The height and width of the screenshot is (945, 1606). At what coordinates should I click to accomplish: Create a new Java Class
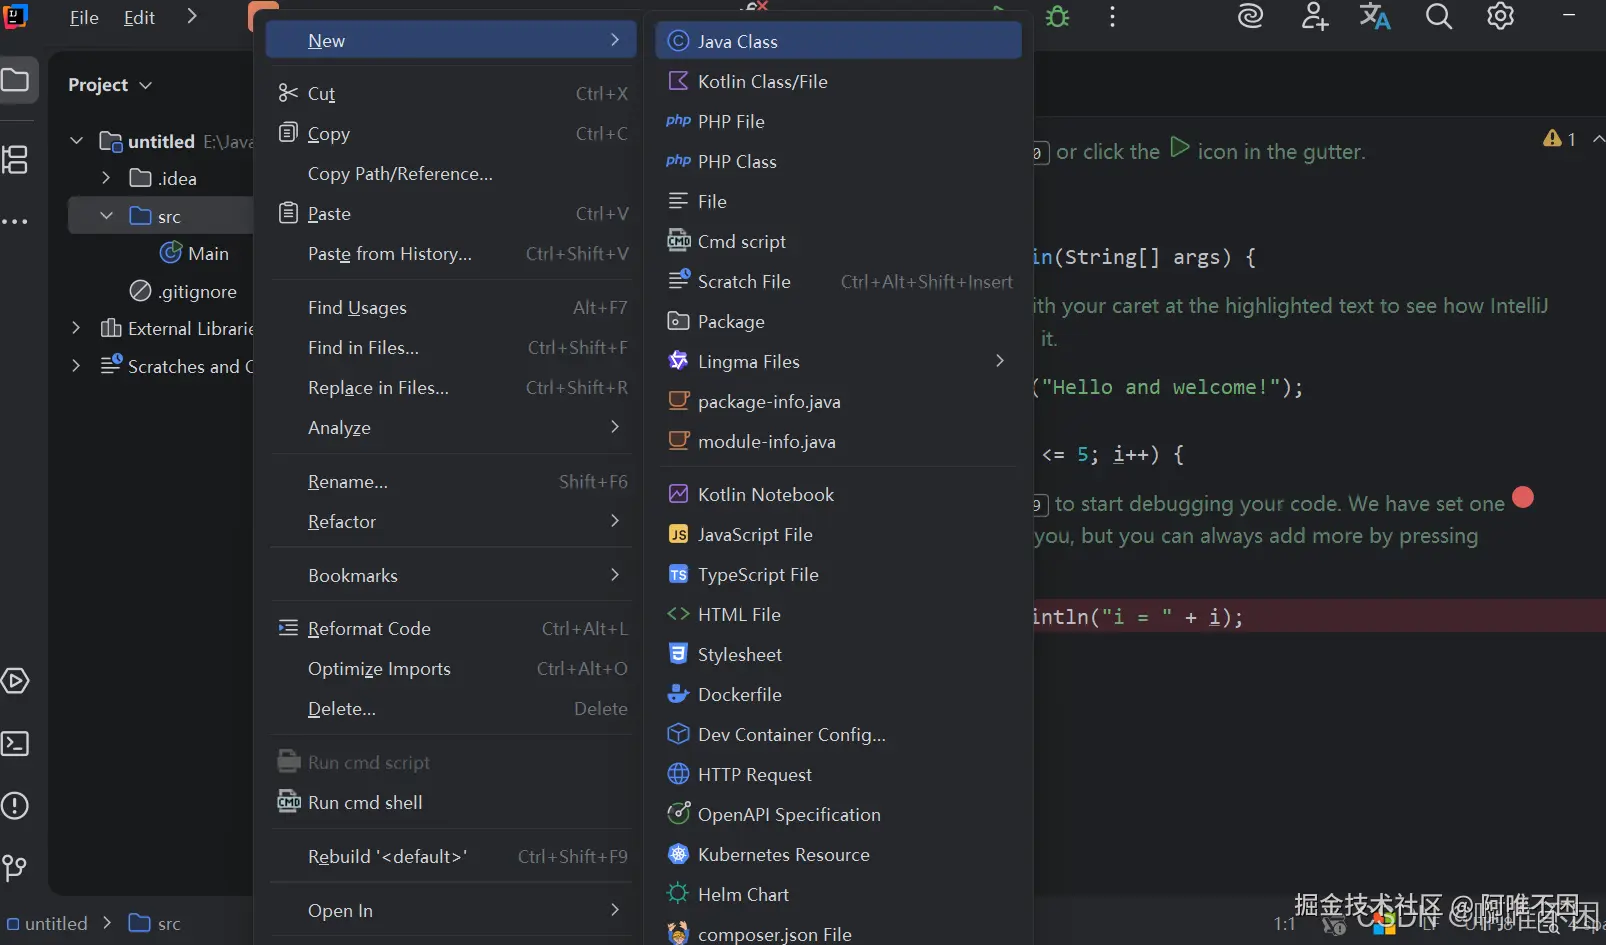point(838,41)
